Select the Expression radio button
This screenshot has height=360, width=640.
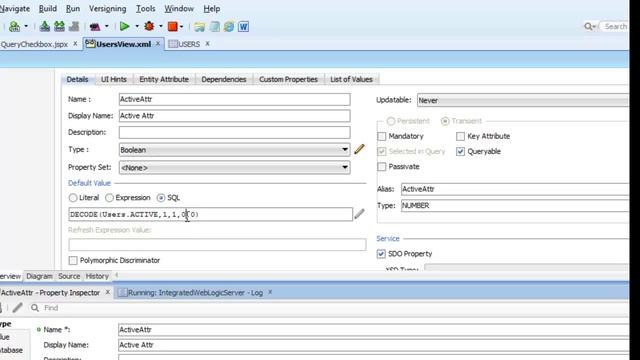109,198
